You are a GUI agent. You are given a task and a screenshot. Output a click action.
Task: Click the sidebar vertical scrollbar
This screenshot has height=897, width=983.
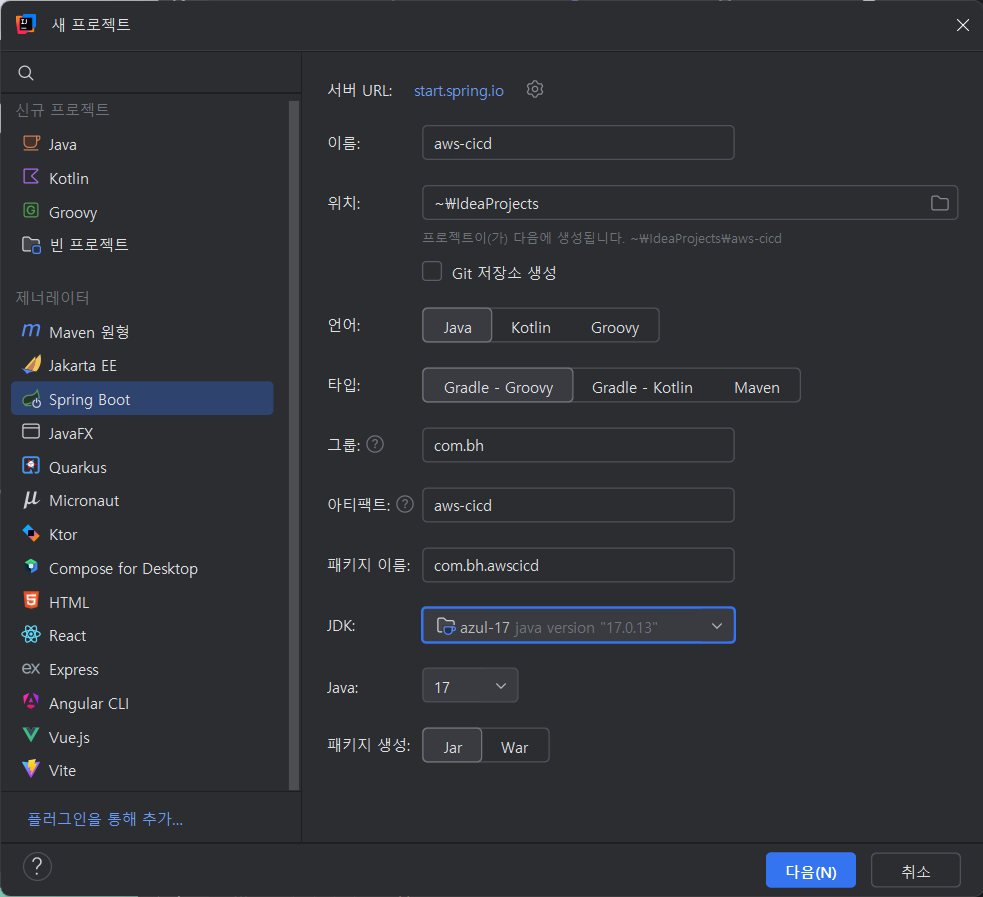click(293, 445)
